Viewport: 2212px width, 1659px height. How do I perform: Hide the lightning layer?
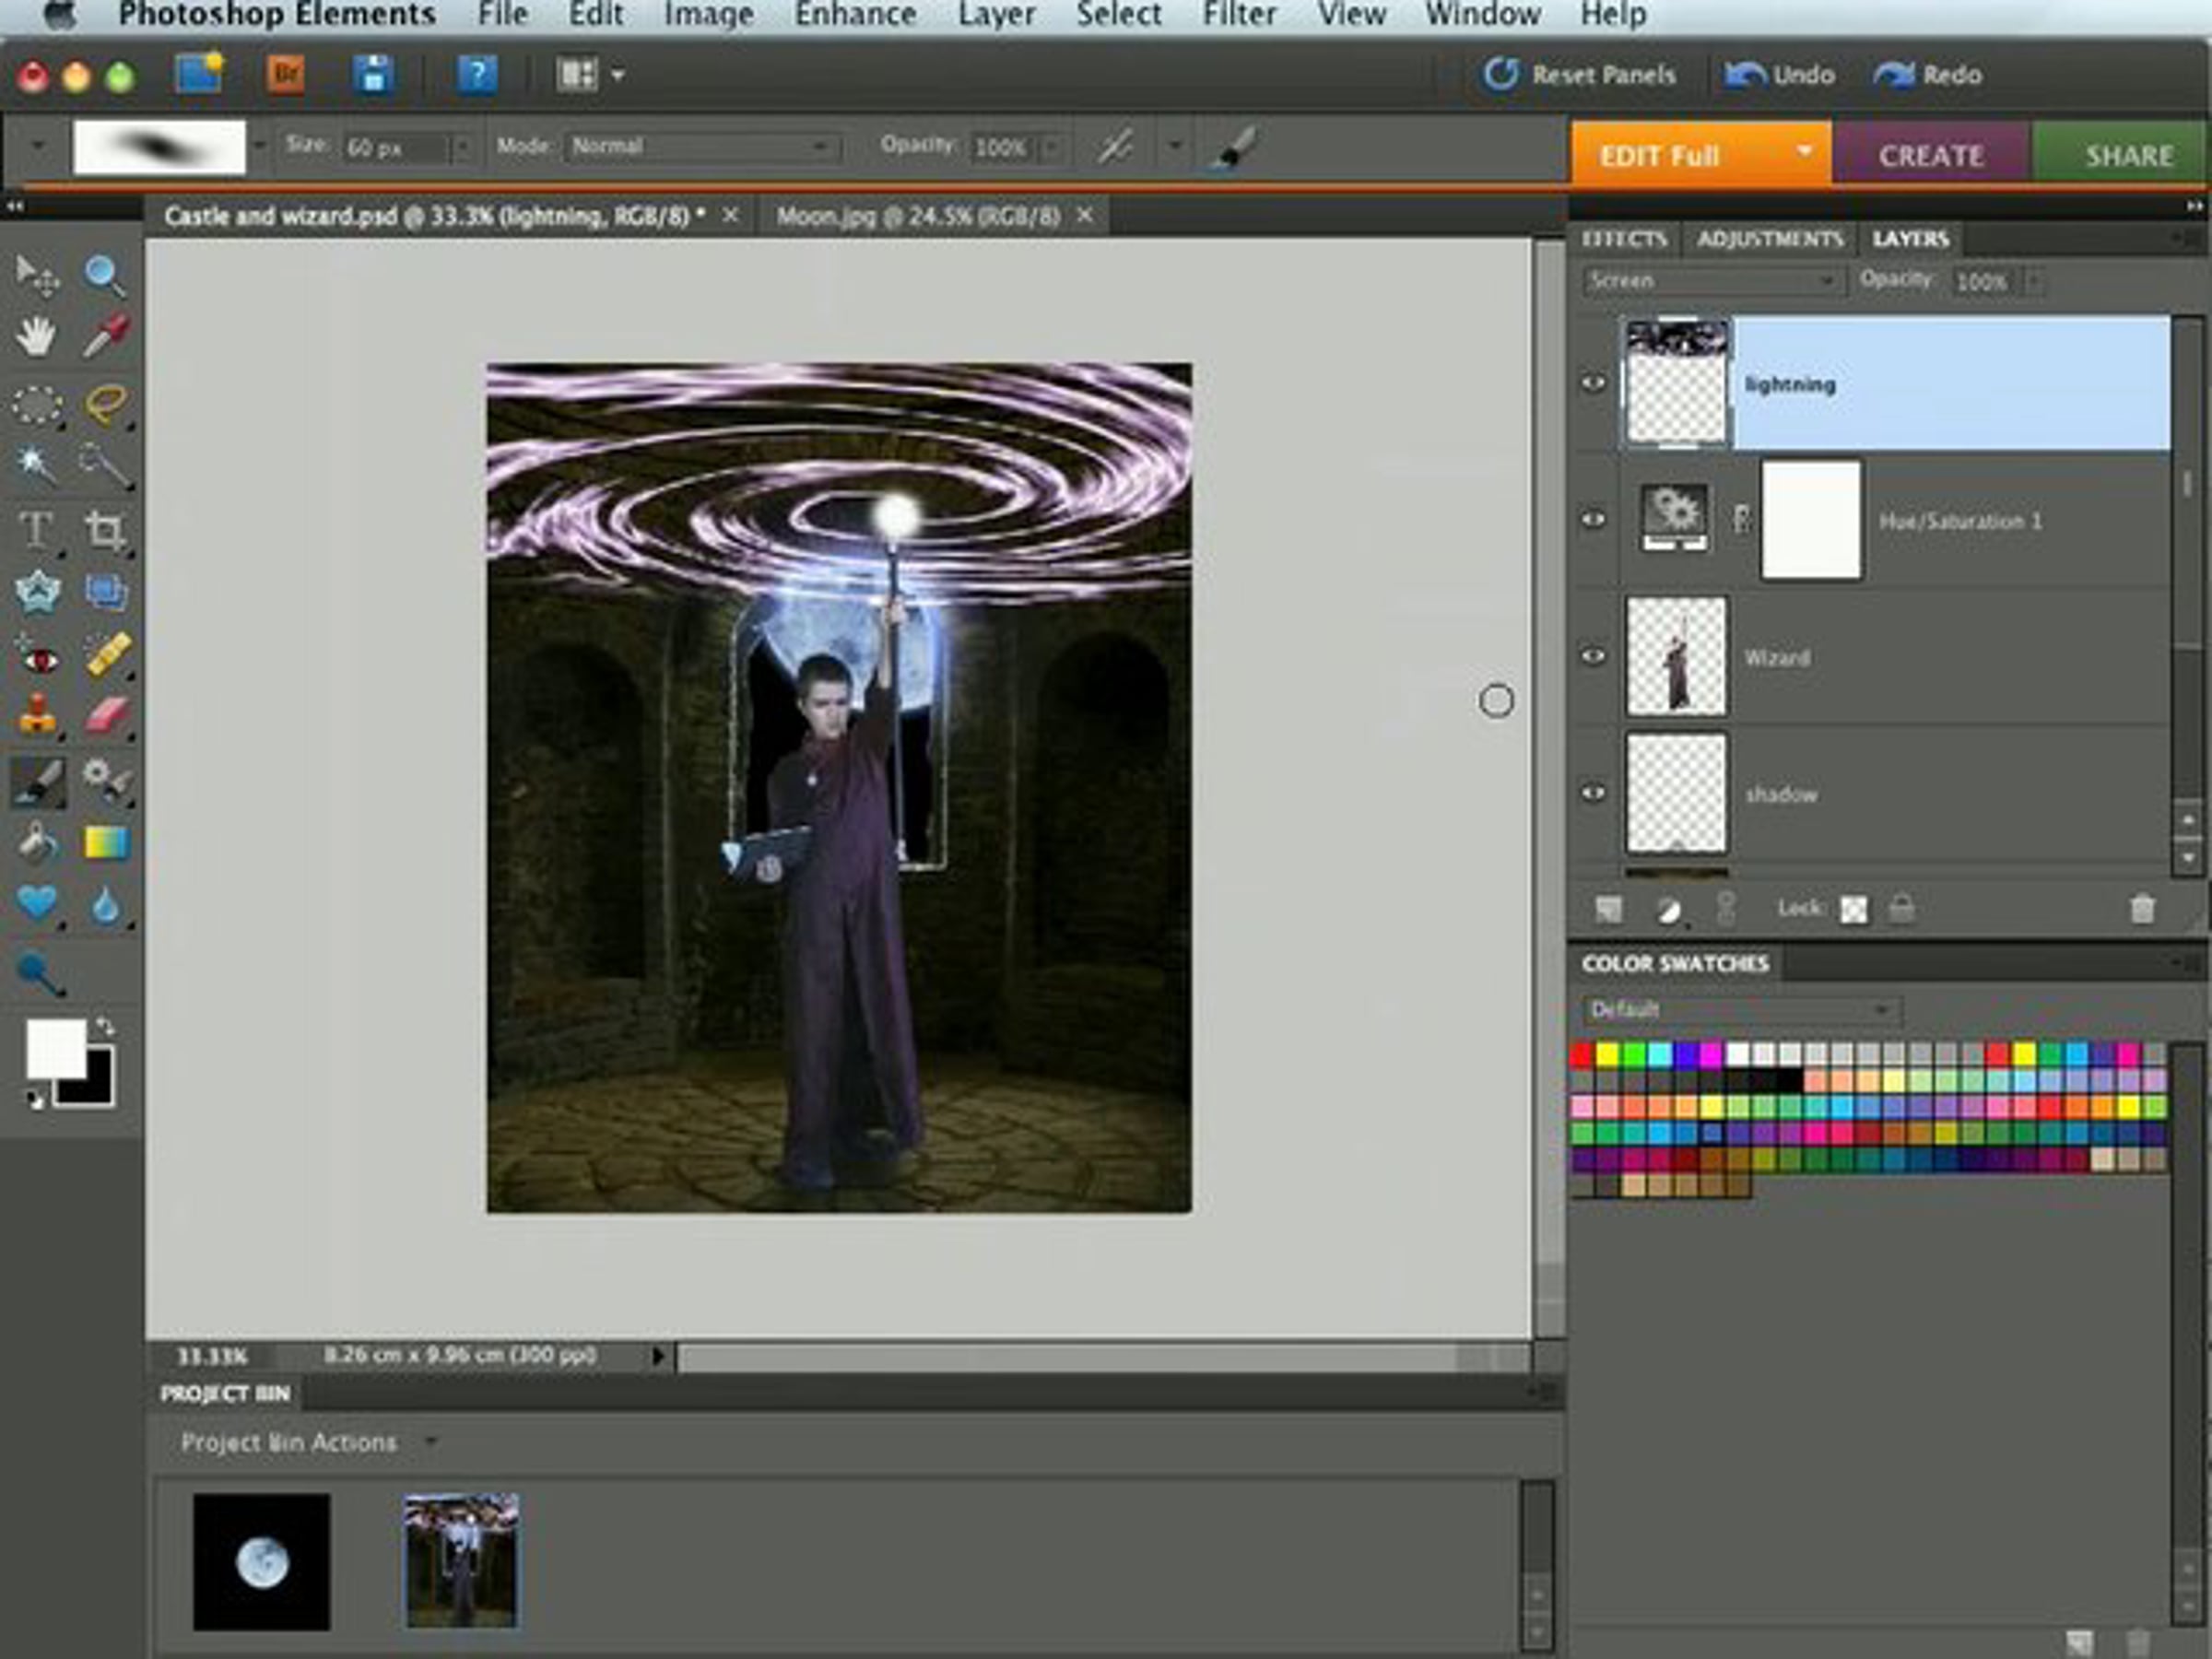1593,384
